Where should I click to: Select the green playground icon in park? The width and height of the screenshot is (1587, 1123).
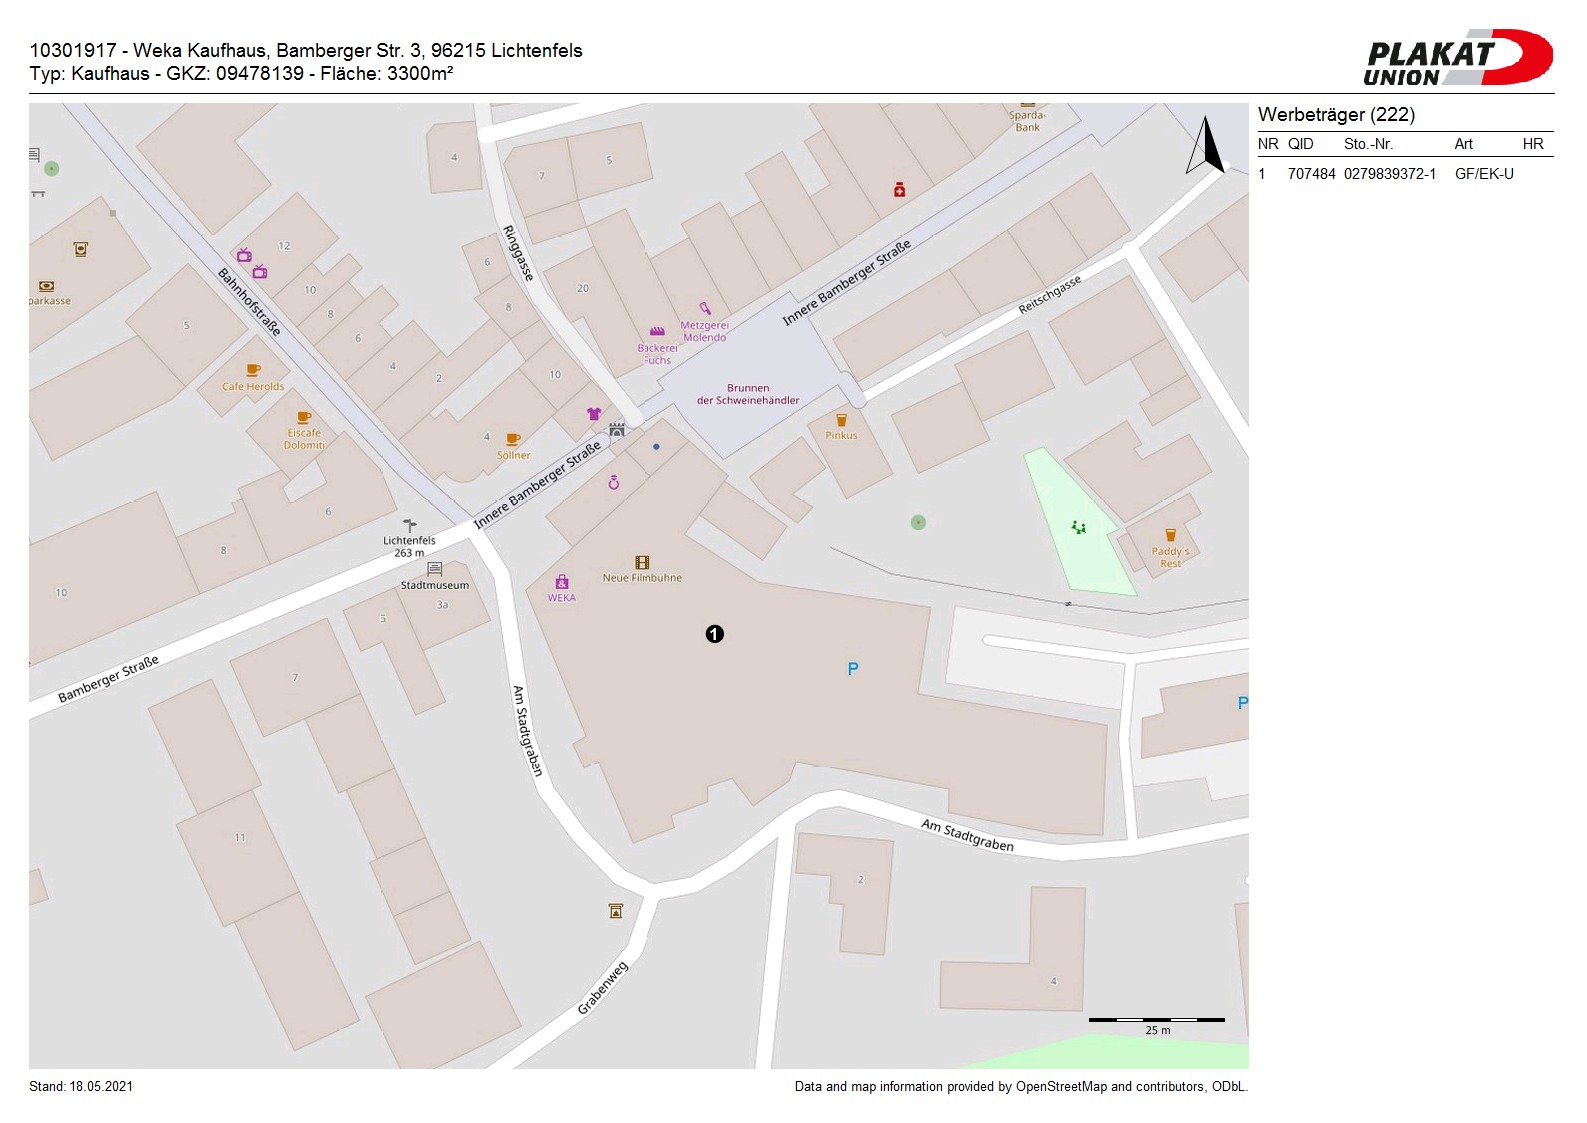coord(1078,527)
